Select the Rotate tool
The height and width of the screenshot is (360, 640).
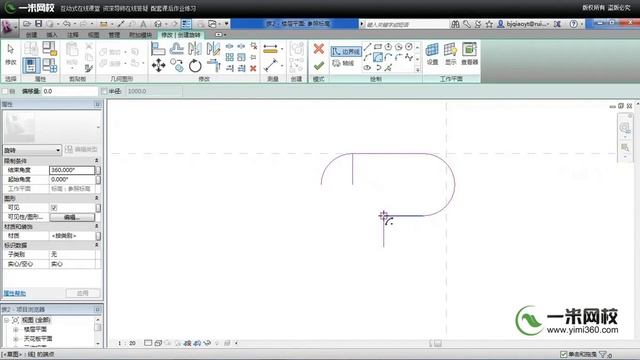(195, 65)
